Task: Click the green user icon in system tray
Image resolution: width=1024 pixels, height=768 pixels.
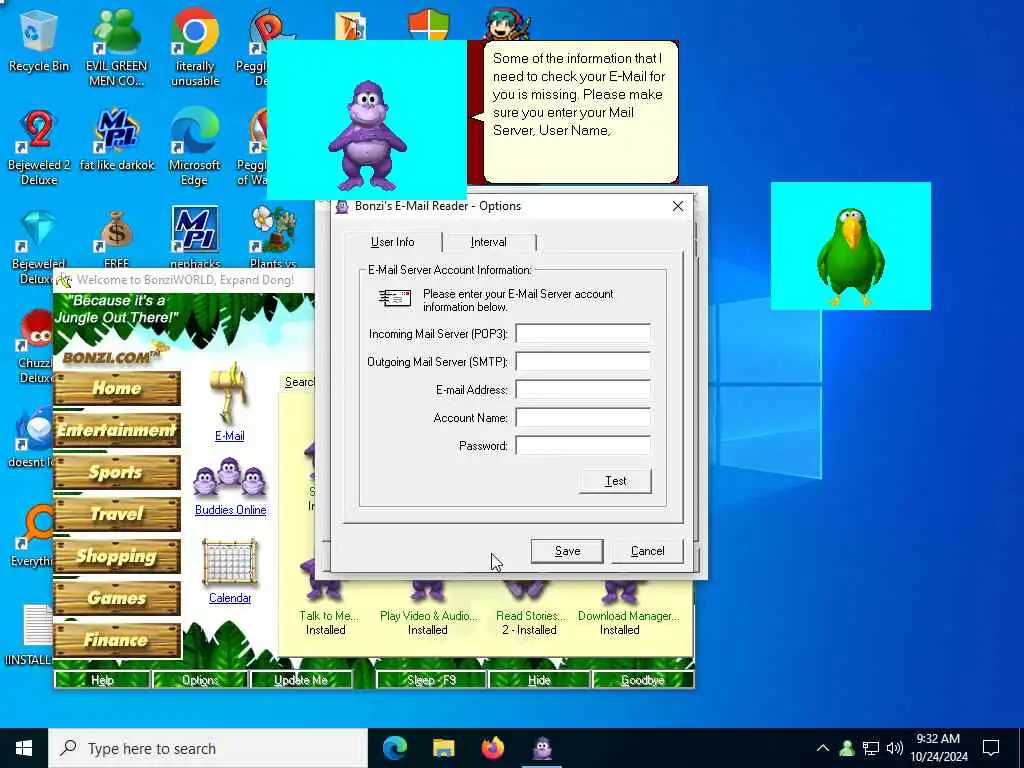Action: click(x=847, y=748)
